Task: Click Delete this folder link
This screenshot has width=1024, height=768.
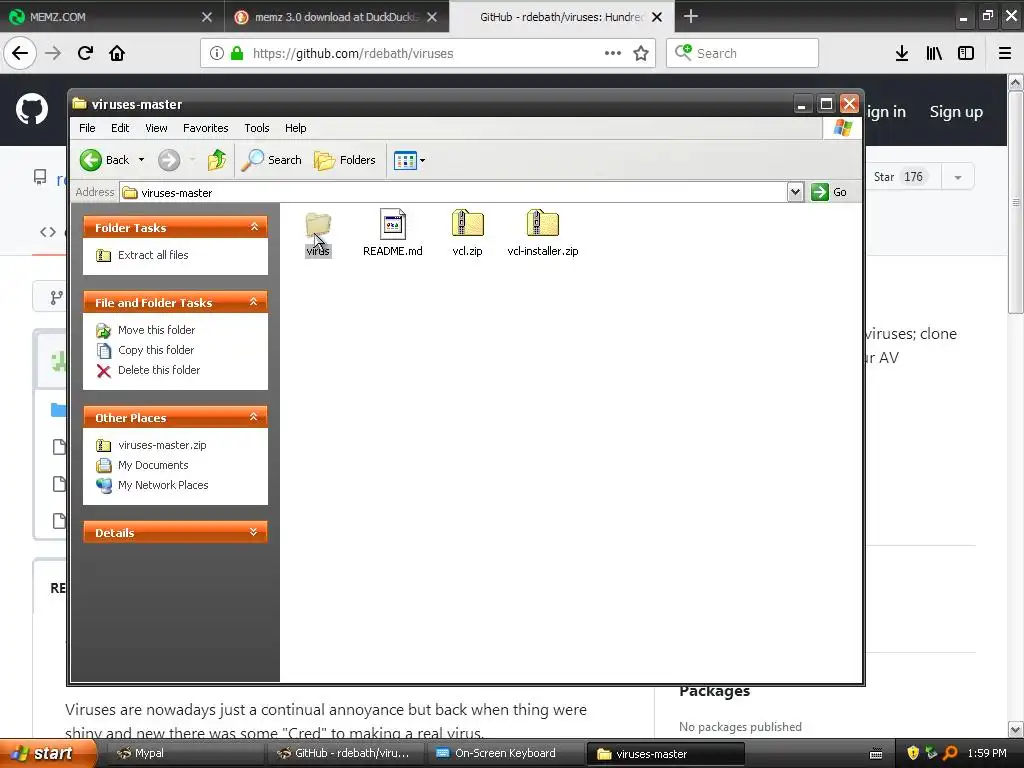Action: click(x=159, y=370)
